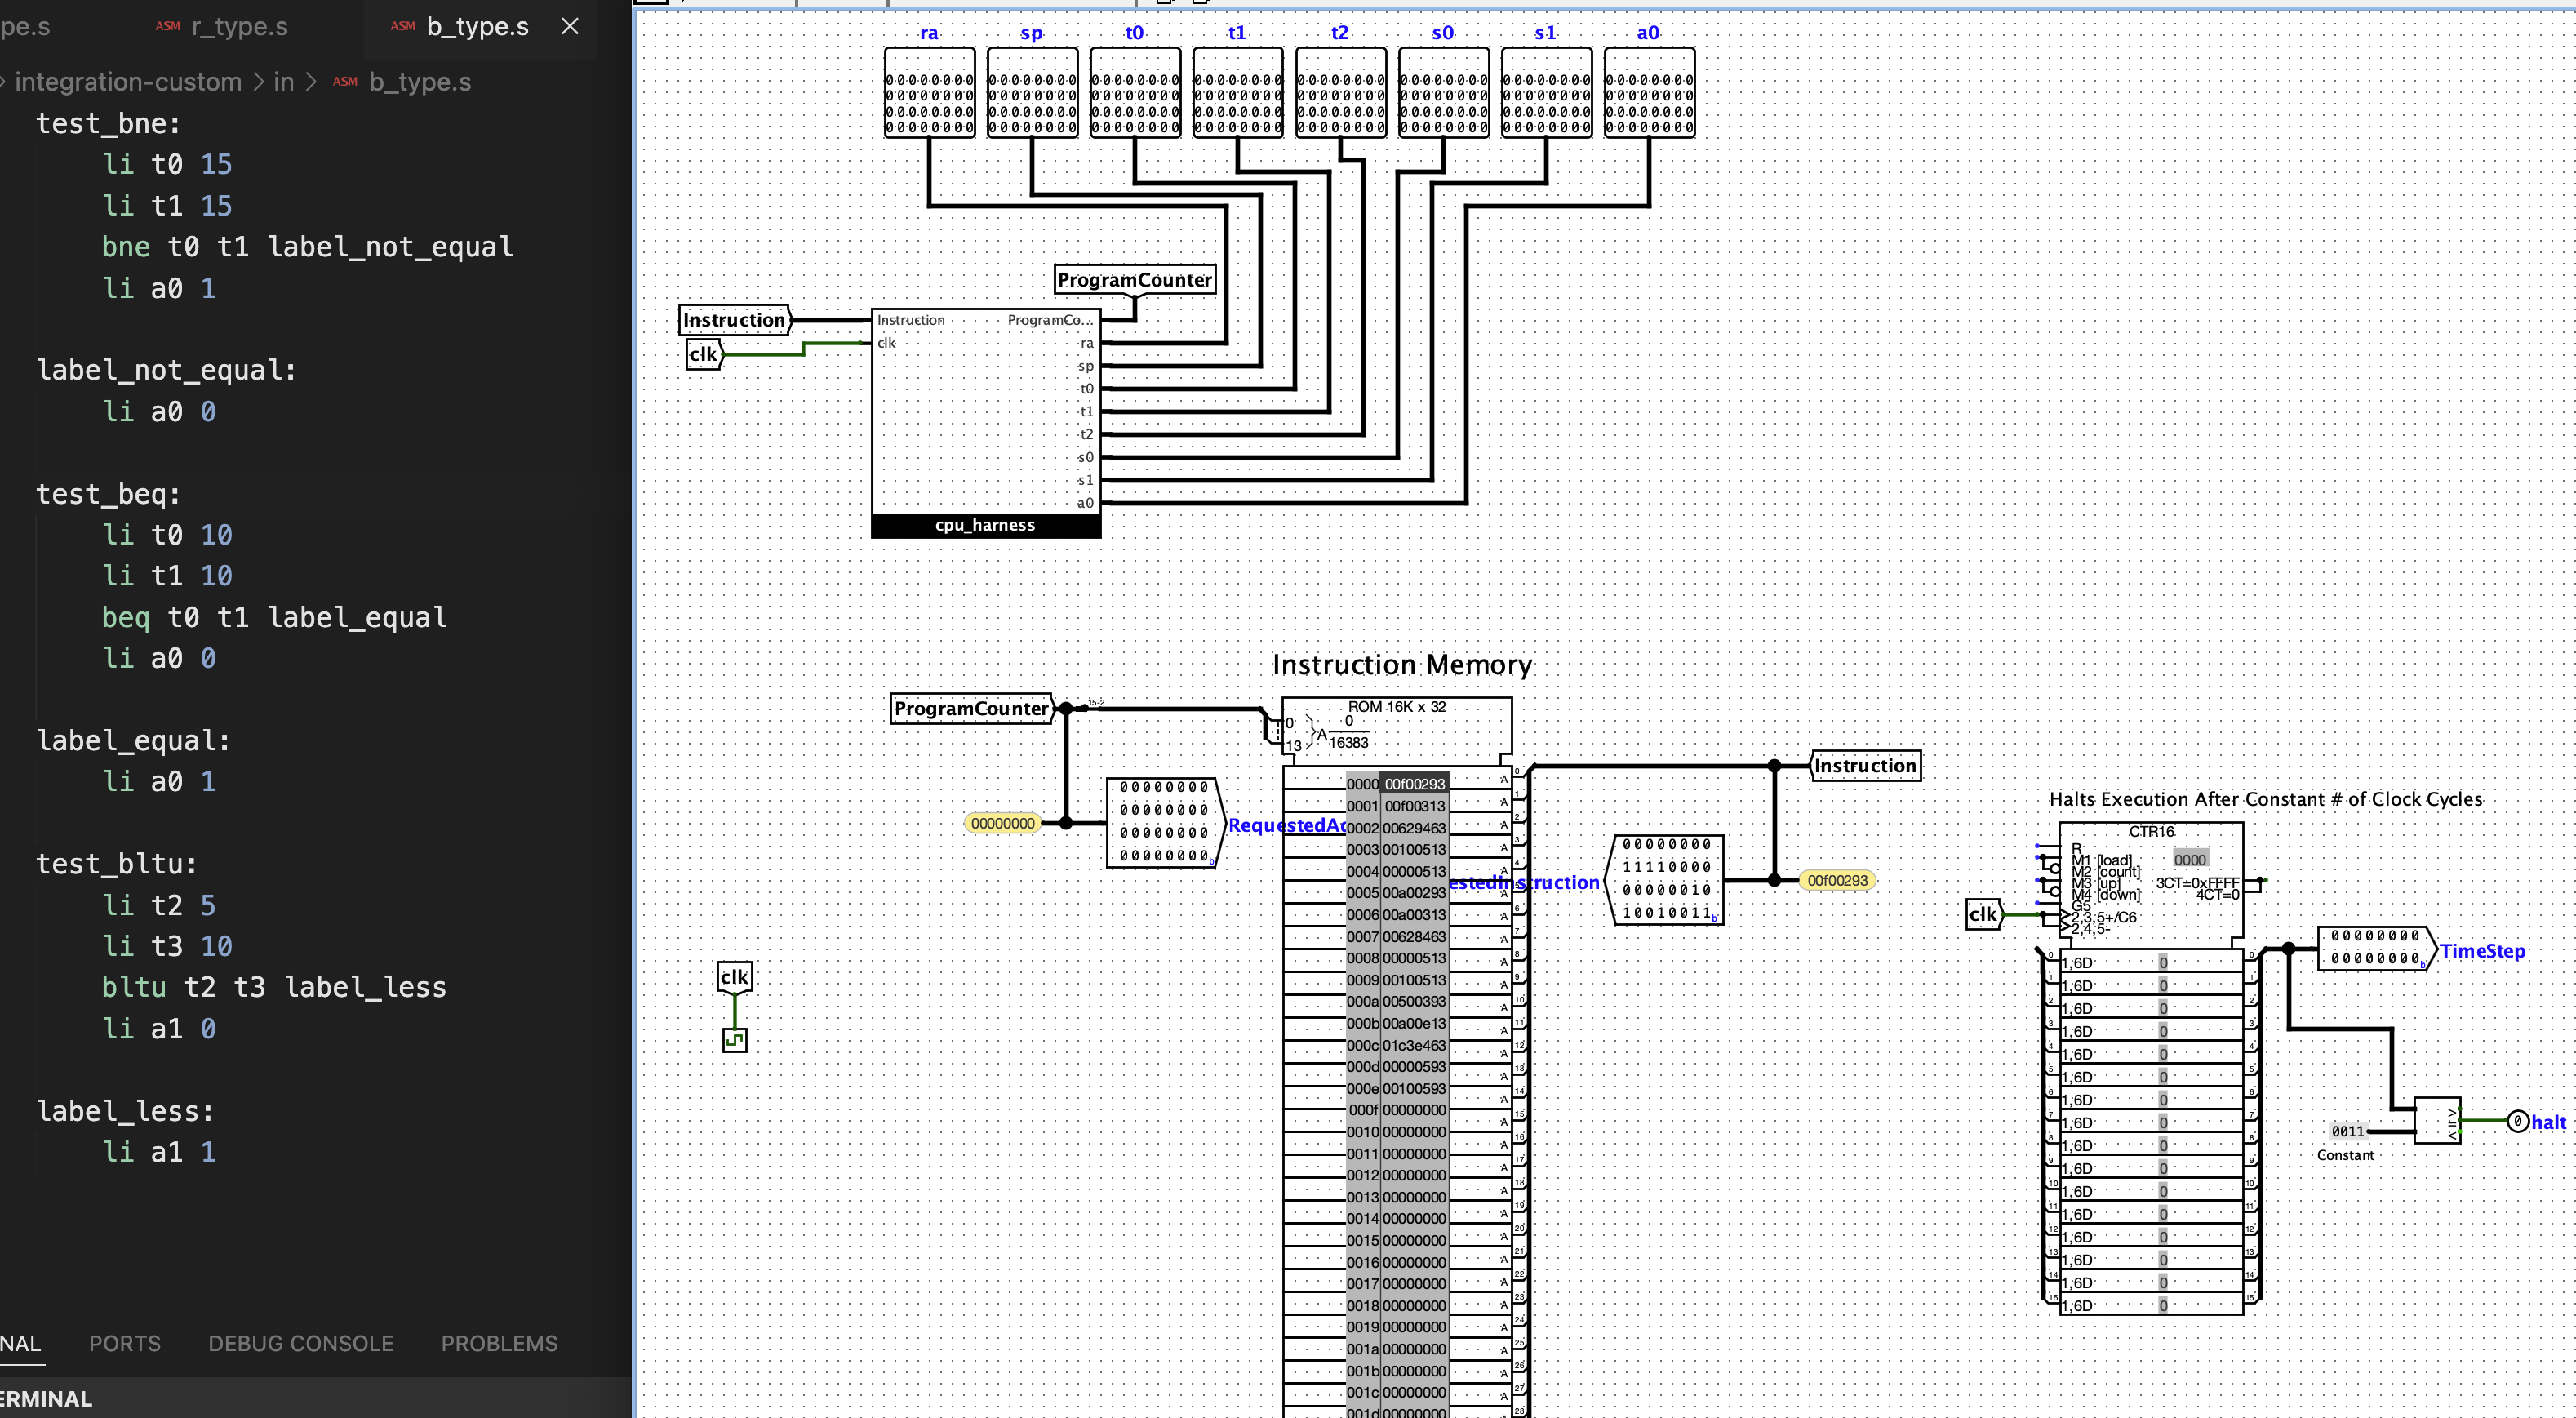Toggle the clk input beside the CTR16 counter
The width and height of the screenshot is (2576, 1418).
coord(1984,915)
